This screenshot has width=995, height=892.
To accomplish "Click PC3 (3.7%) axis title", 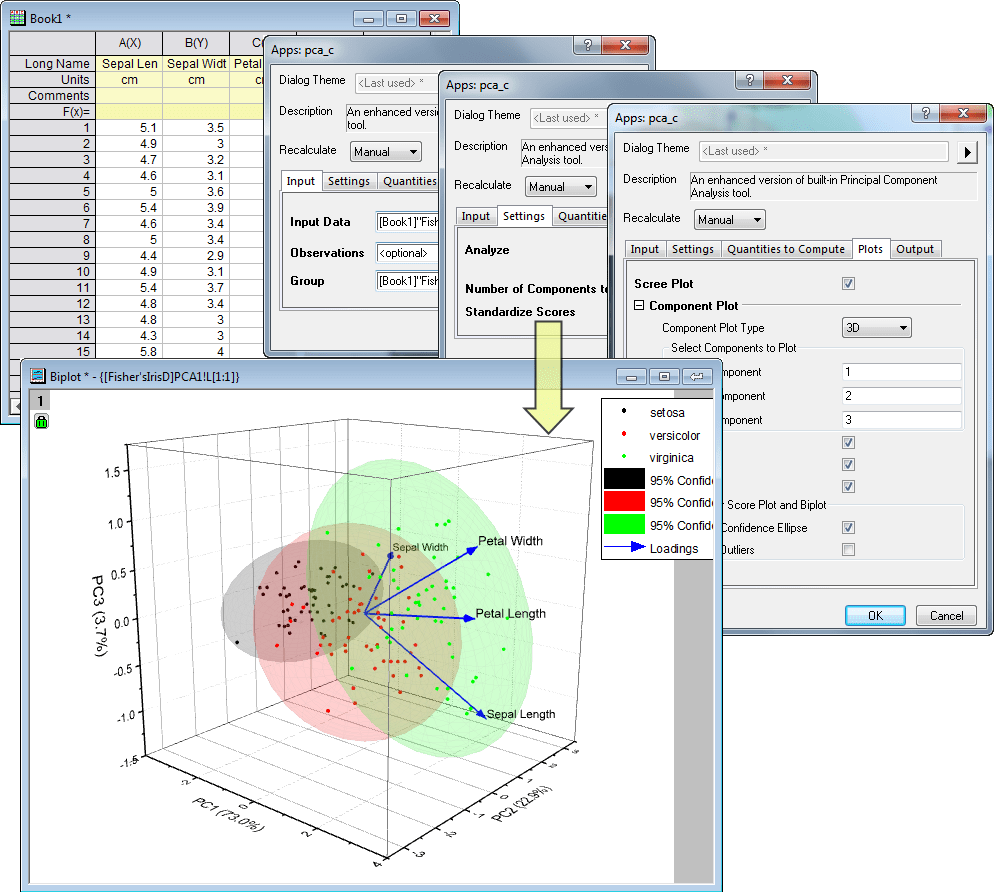I will 100,616.
